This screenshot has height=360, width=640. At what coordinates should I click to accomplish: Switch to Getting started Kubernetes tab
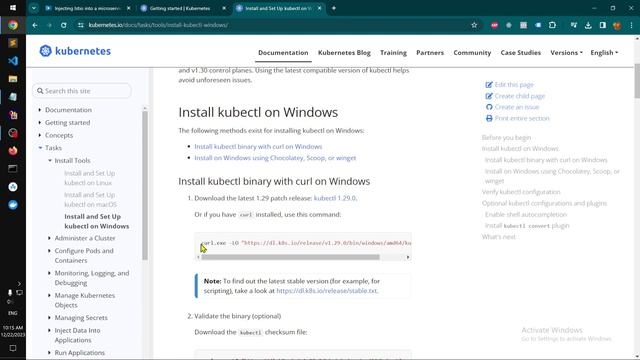pyautogui.click(x=180, y=8)
